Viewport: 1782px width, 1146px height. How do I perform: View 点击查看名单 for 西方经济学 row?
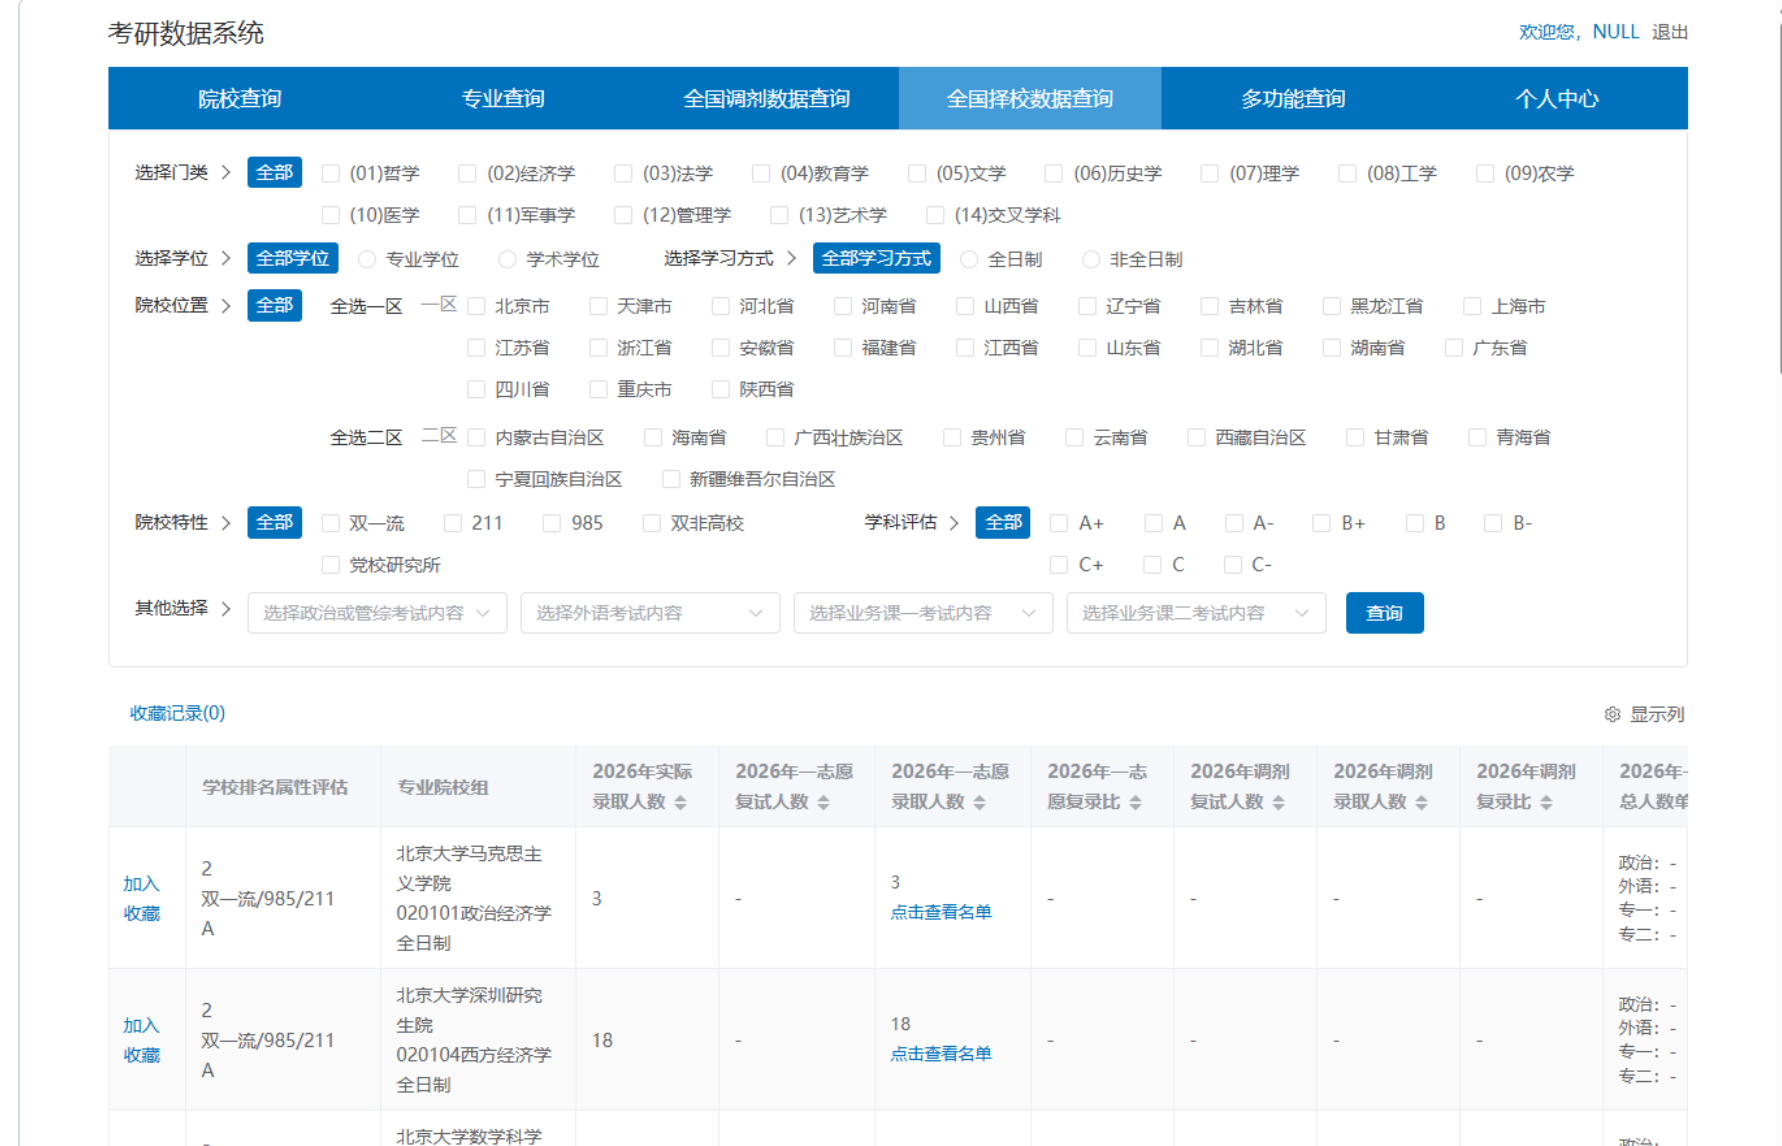[x=941, y=1054]
